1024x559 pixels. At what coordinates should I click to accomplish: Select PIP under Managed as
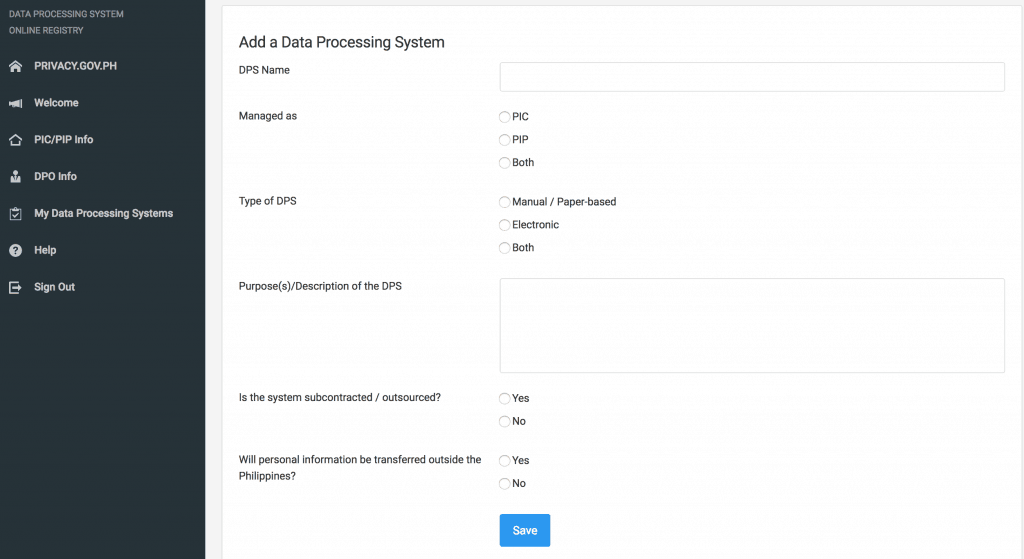[505, 140]
